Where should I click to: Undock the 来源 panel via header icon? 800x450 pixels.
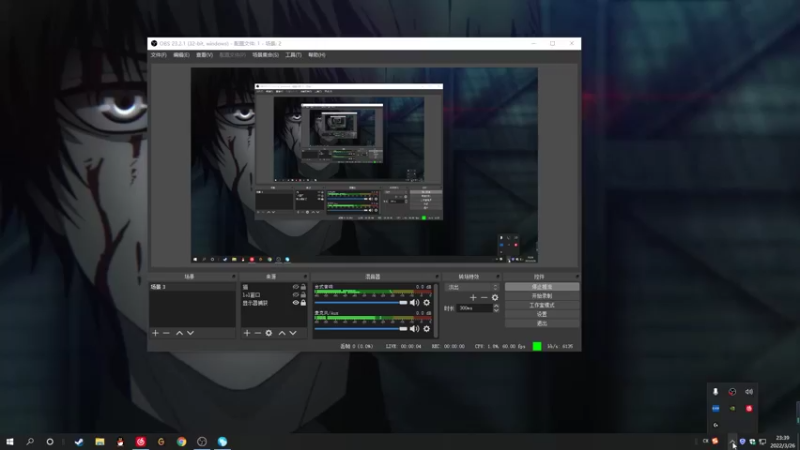(305, 277)
